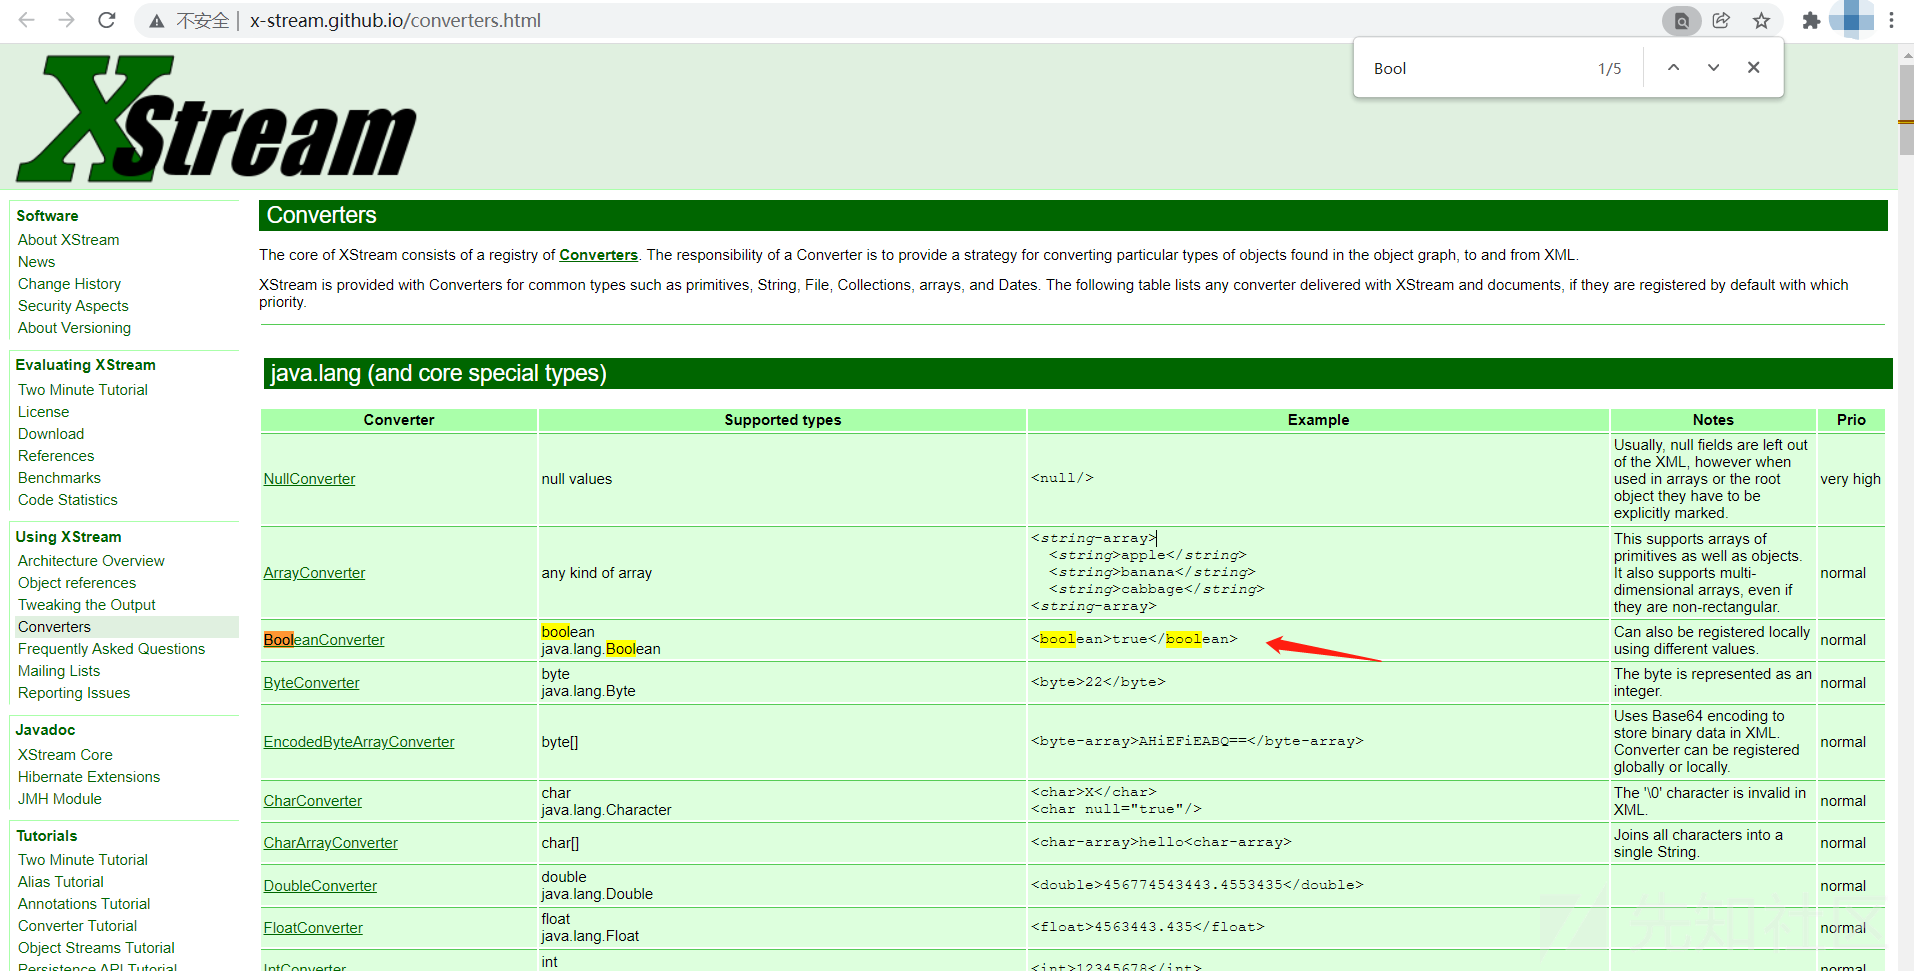Go to previous find result

[1673, 68]
